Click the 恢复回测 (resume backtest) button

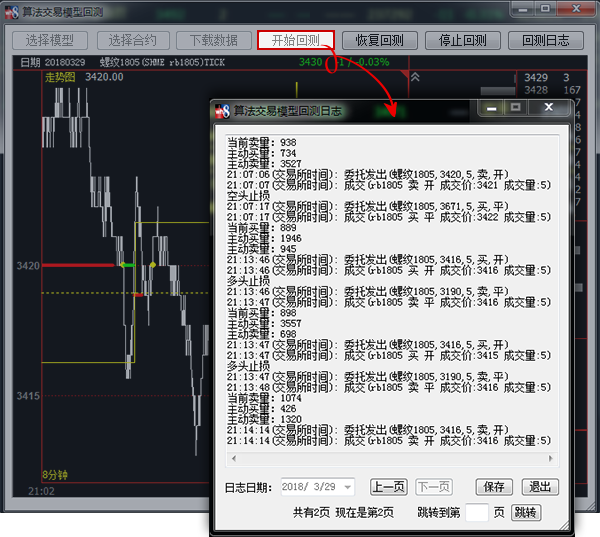379,40
